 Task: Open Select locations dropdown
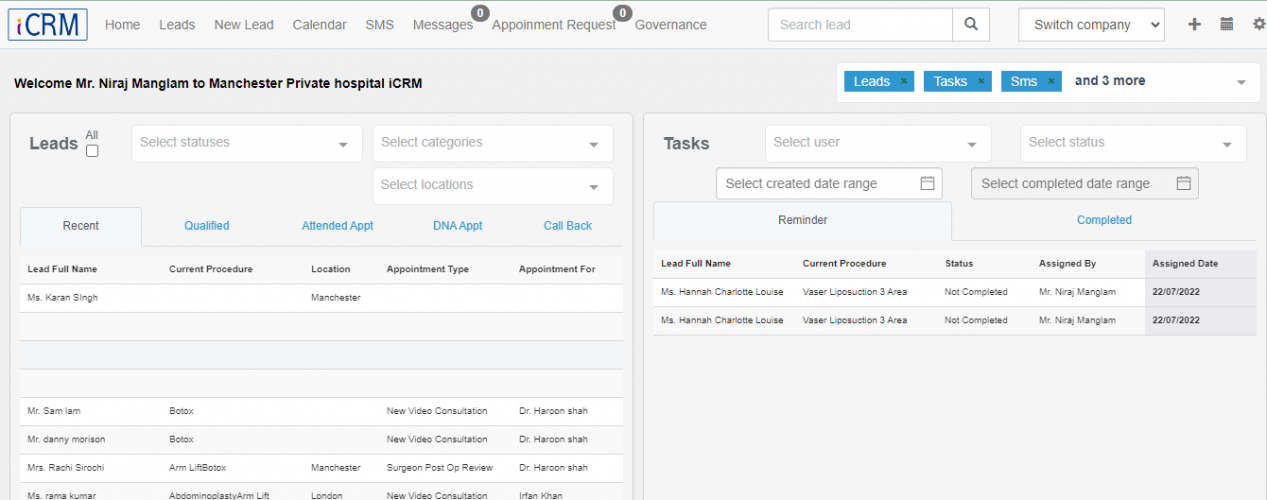(x=493, y=185)
